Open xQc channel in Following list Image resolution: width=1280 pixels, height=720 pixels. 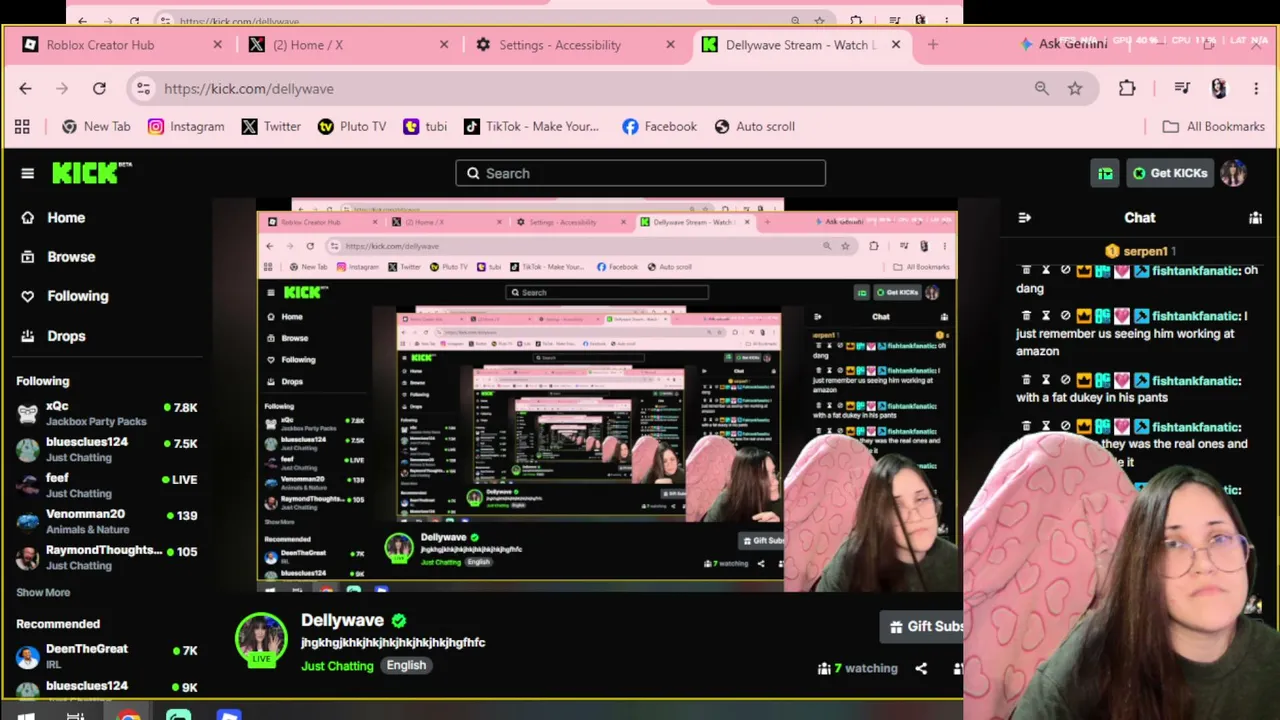point(106,413)
